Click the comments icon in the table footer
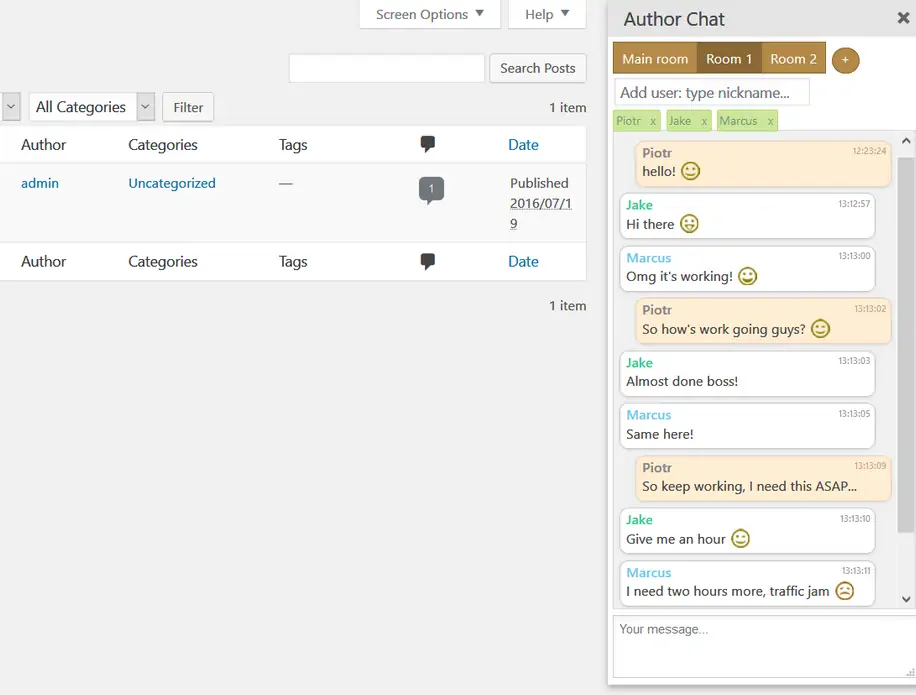This screenshot has height=695, width=916. coord(428,262)
